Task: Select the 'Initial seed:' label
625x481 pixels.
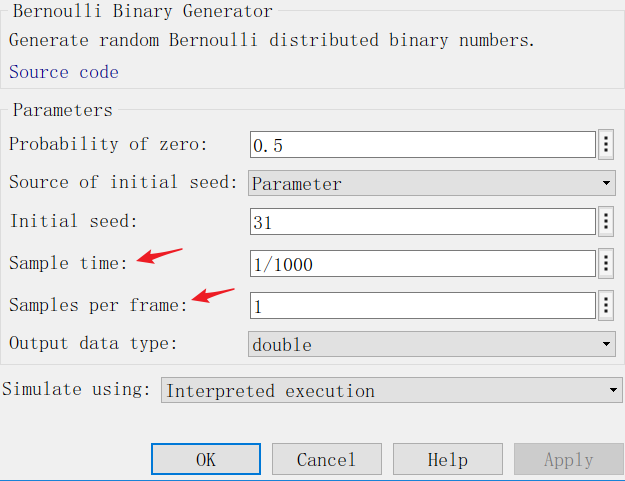Action: [x=73, y=221]
